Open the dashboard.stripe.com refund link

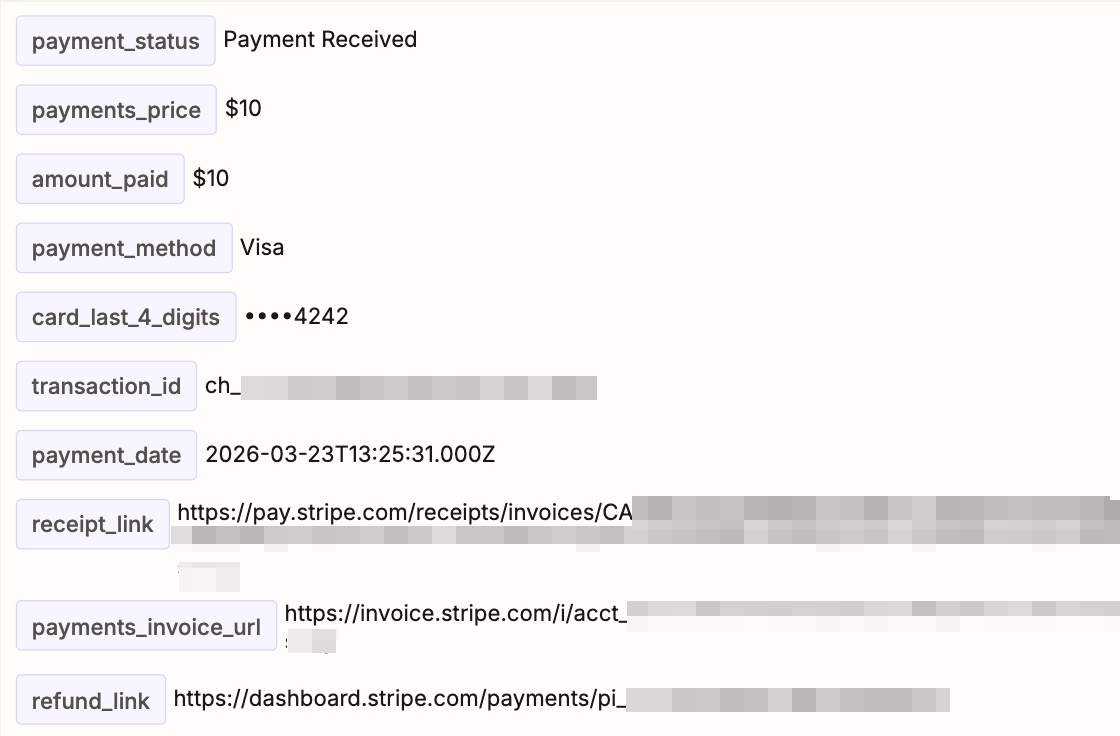[x=400, y=699]
